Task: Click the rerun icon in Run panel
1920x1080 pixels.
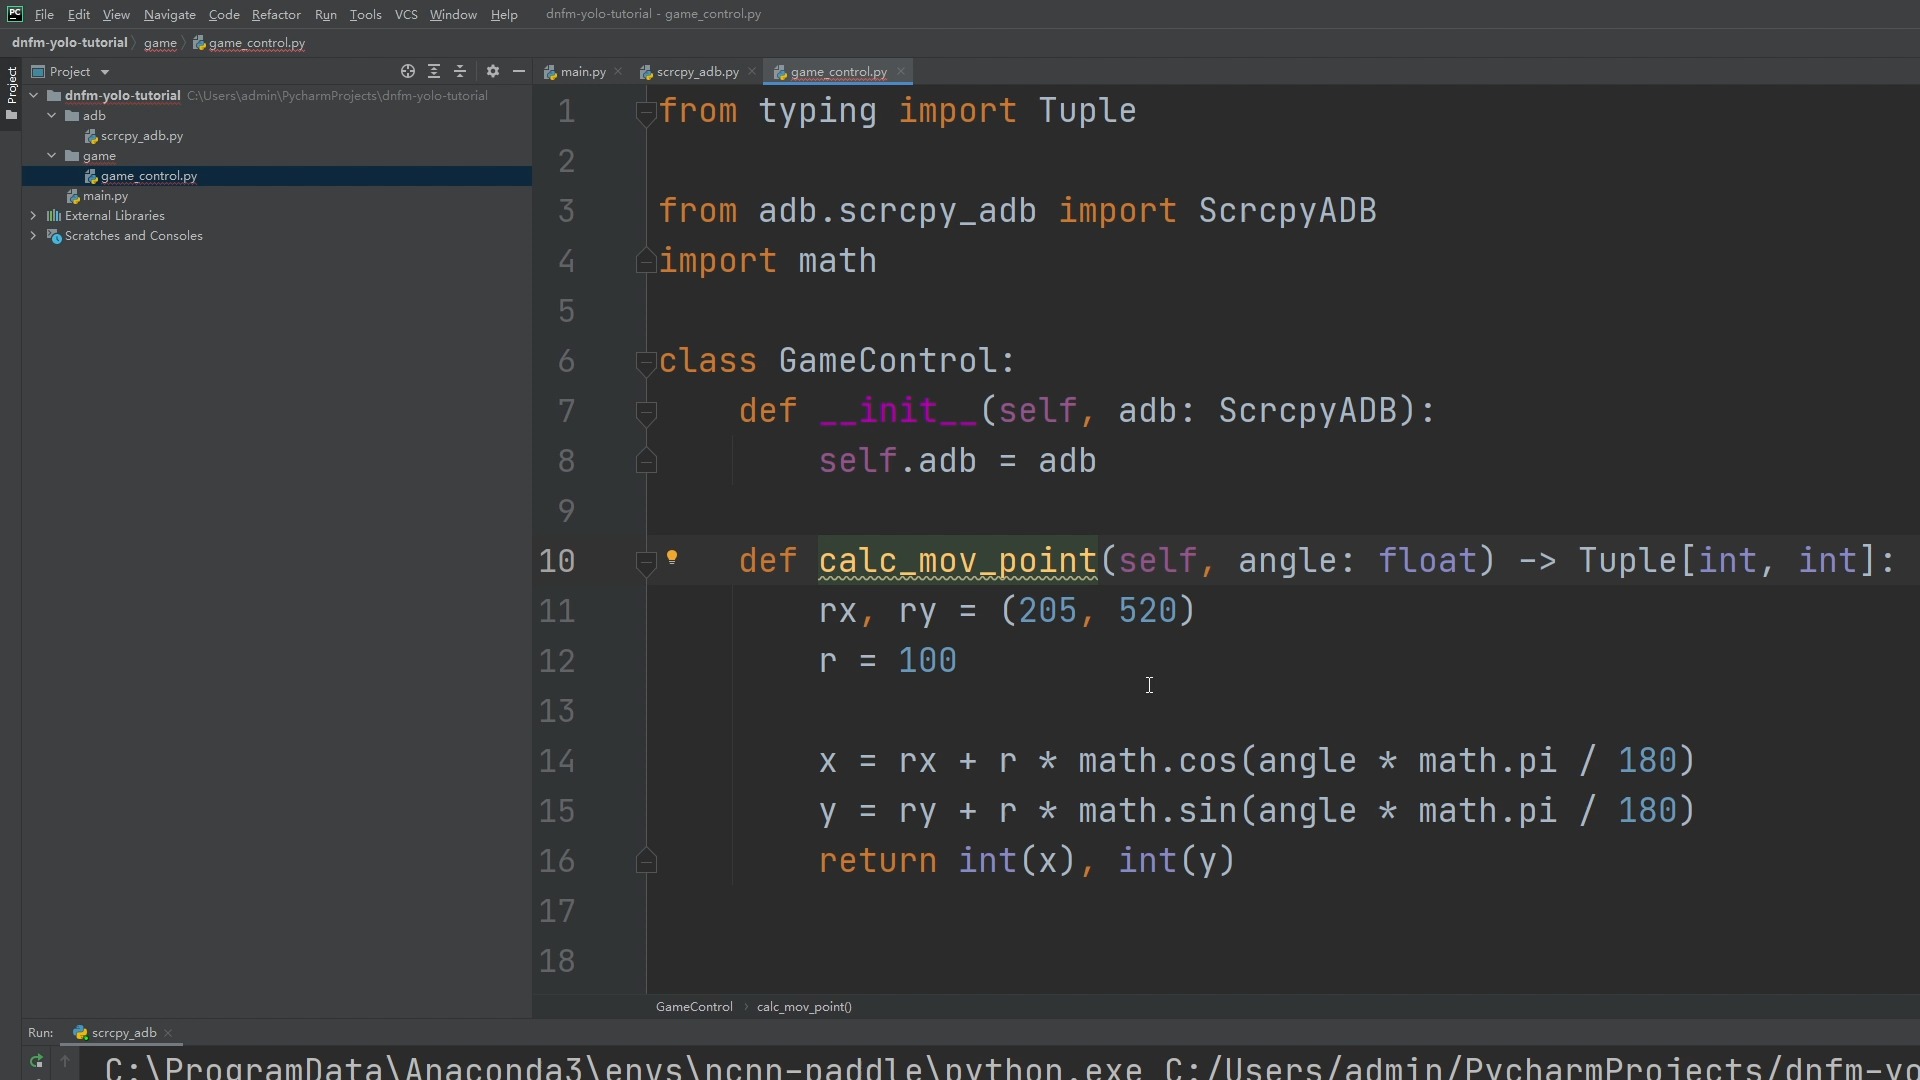Action: click(x=36, y=1062)
